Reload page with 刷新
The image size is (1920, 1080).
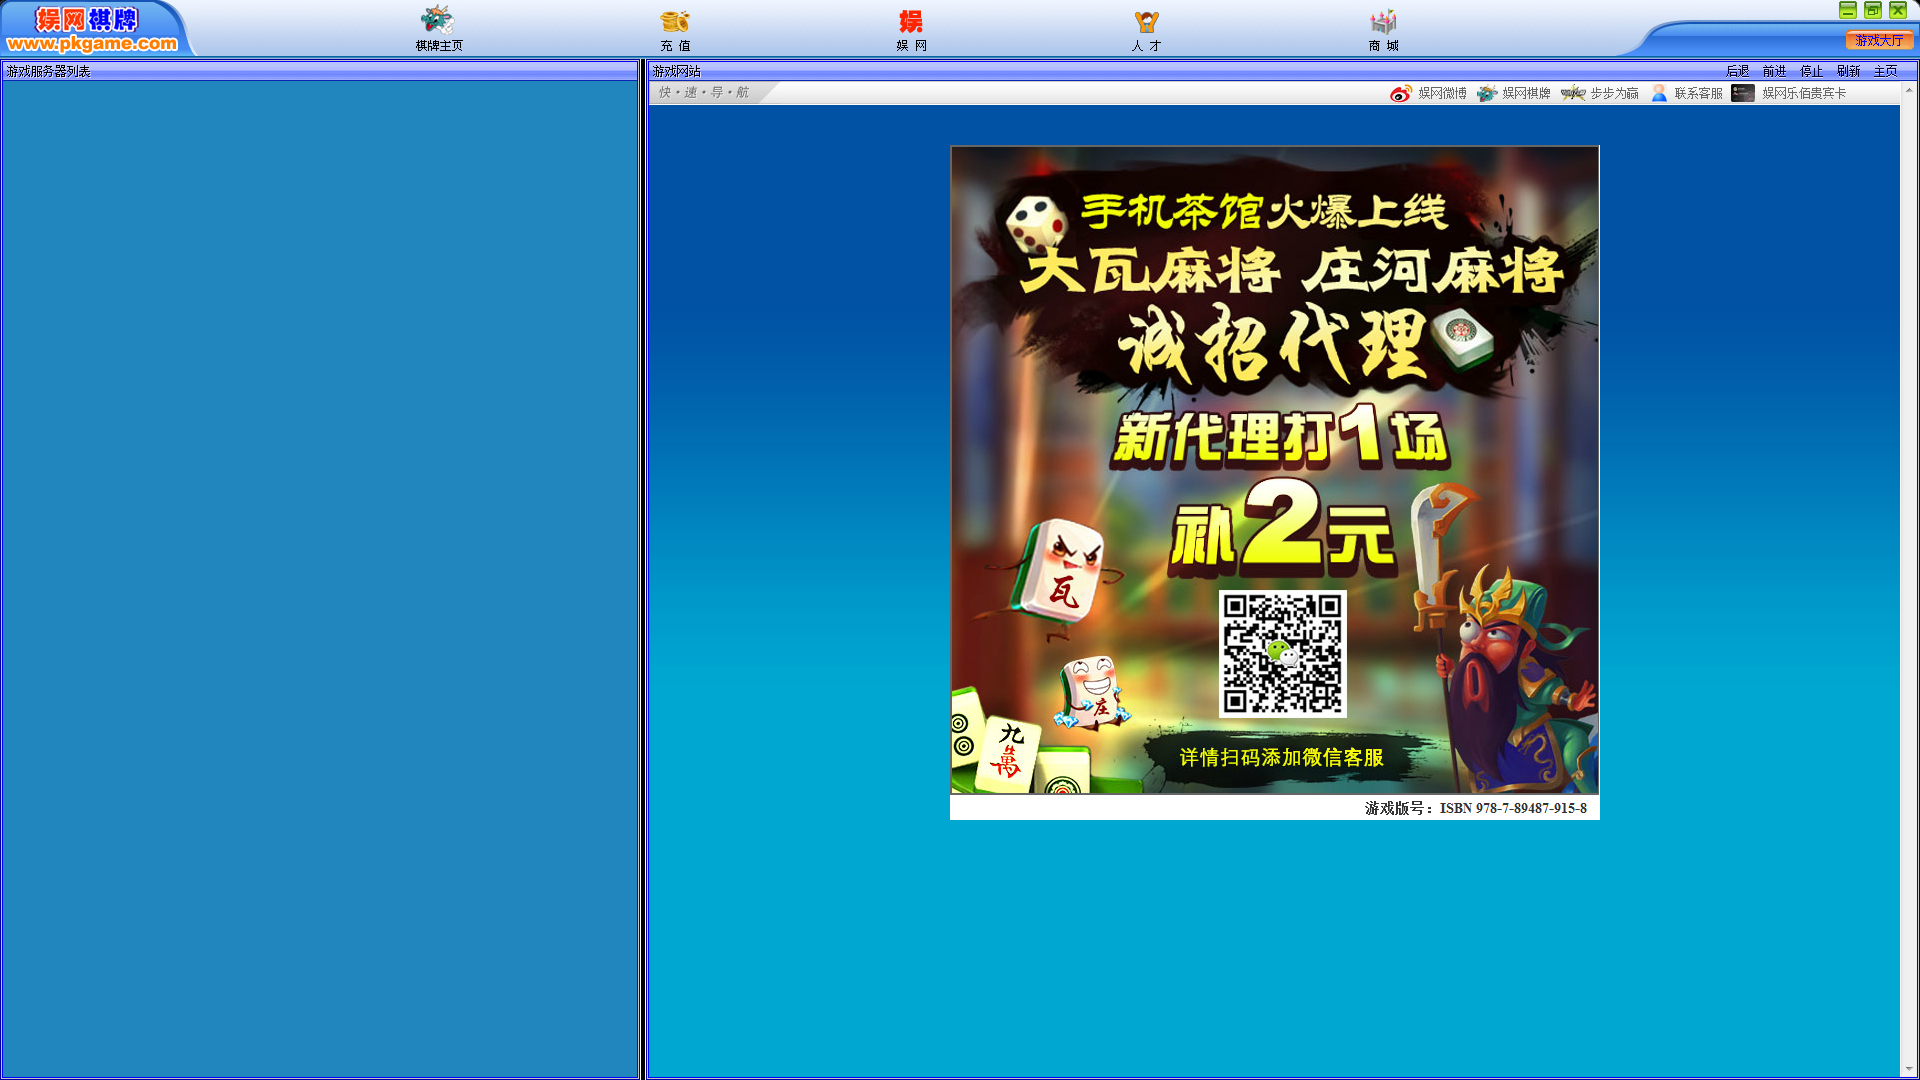[1848, 71]
